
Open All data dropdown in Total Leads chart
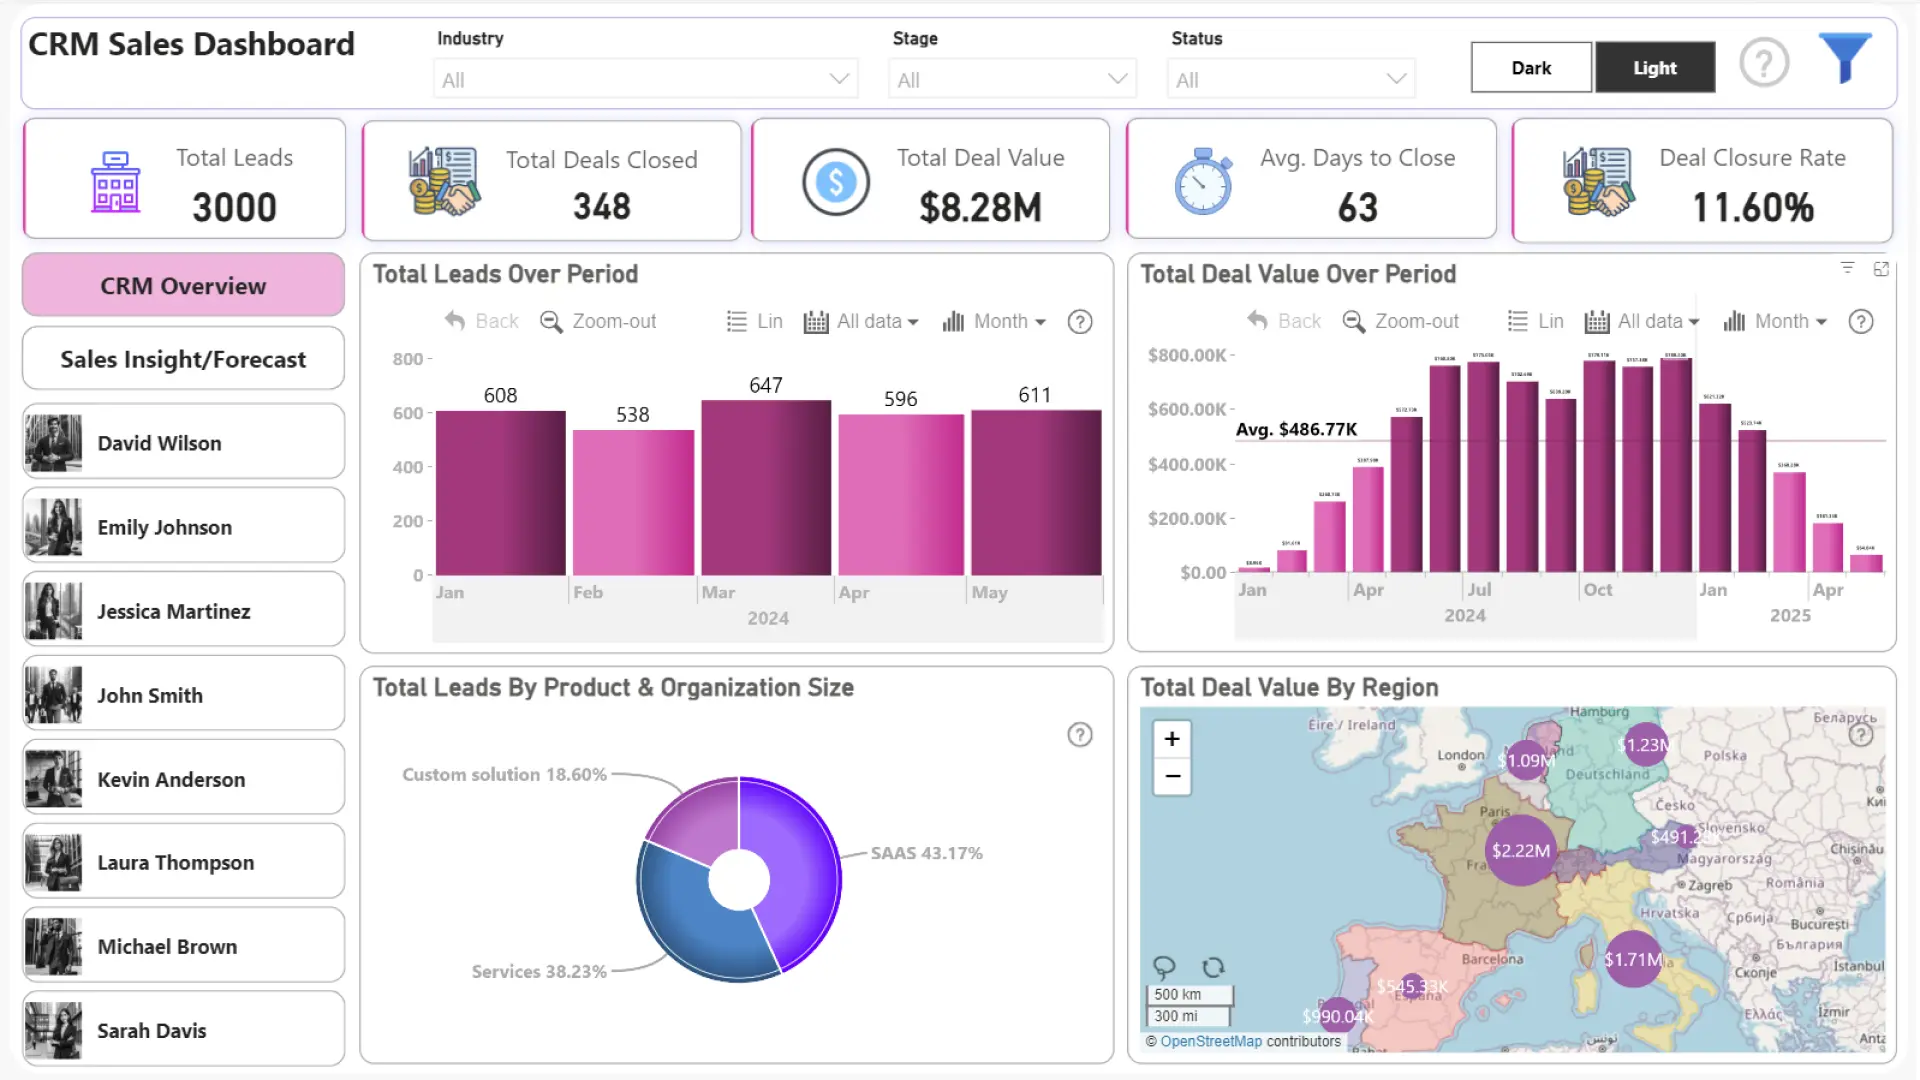(861, 321)
